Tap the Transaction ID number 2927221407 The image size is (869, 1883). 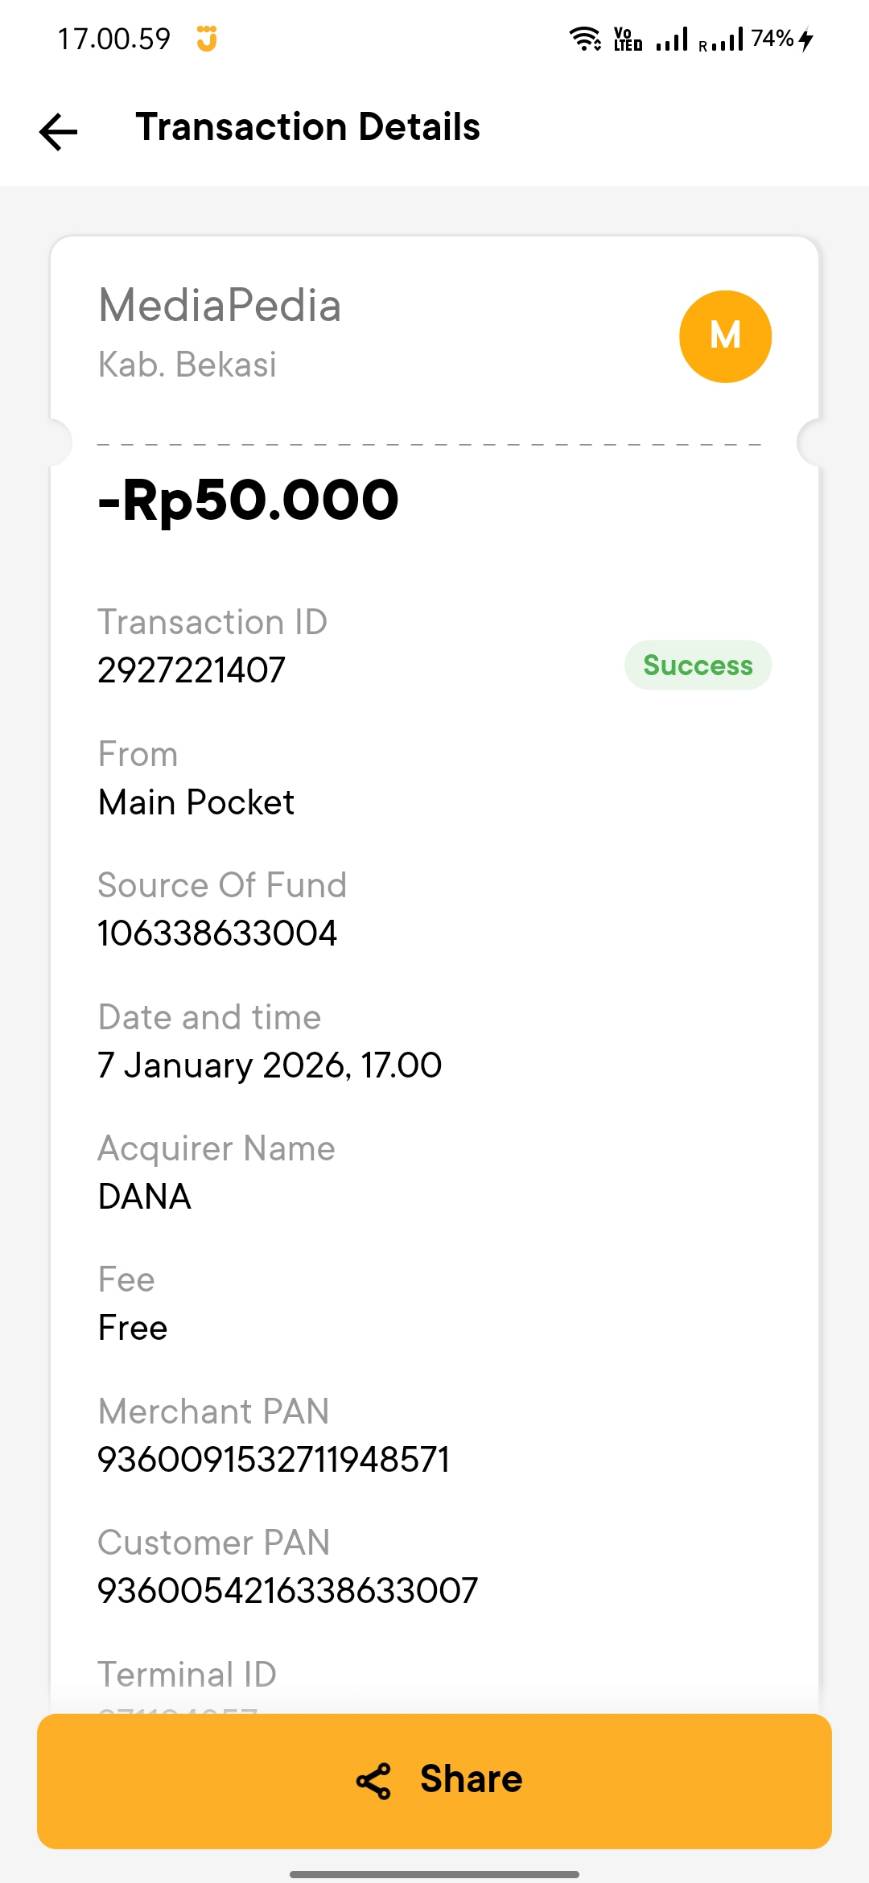(x=191, y=670)
